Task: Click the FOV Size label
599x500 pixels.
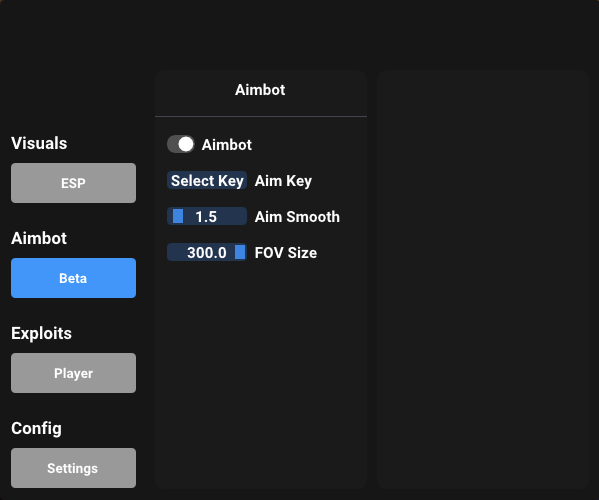Action: 286,252
